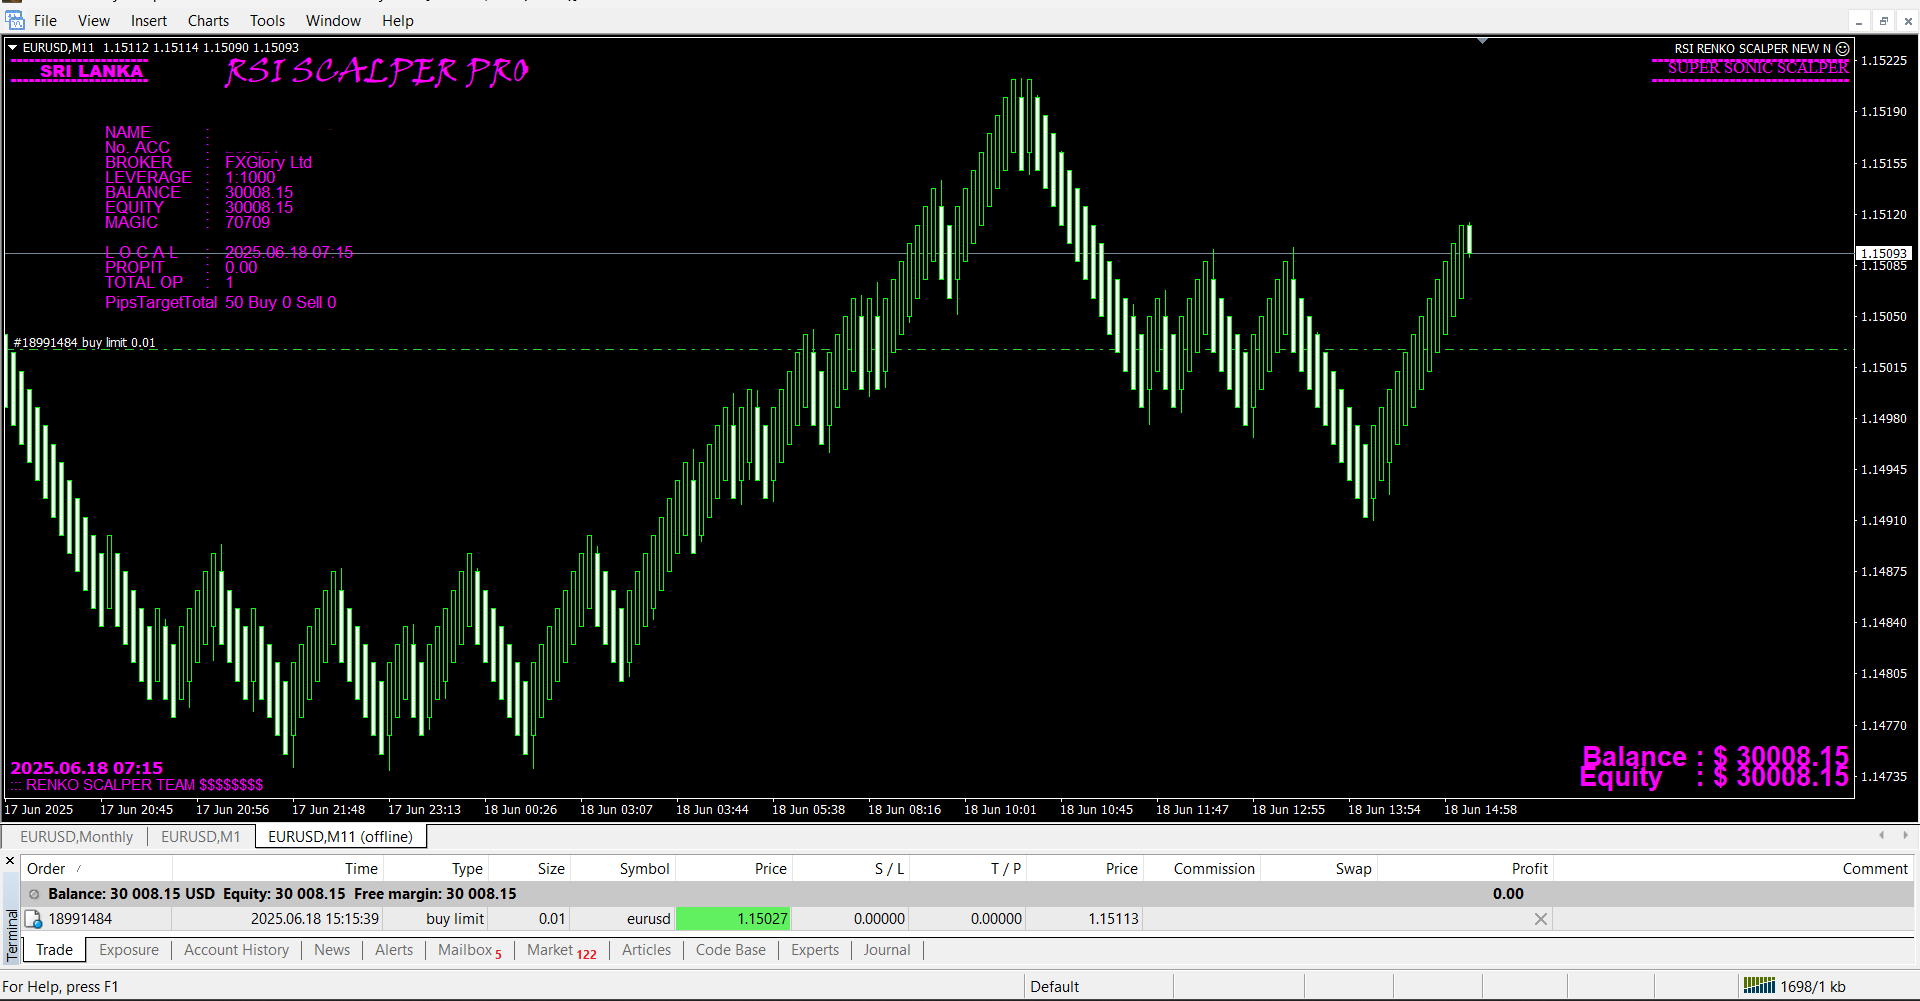Open one-click trading triangle beside EURUSD,M11
The image size is (1920, 1001).
click(13, 47)
